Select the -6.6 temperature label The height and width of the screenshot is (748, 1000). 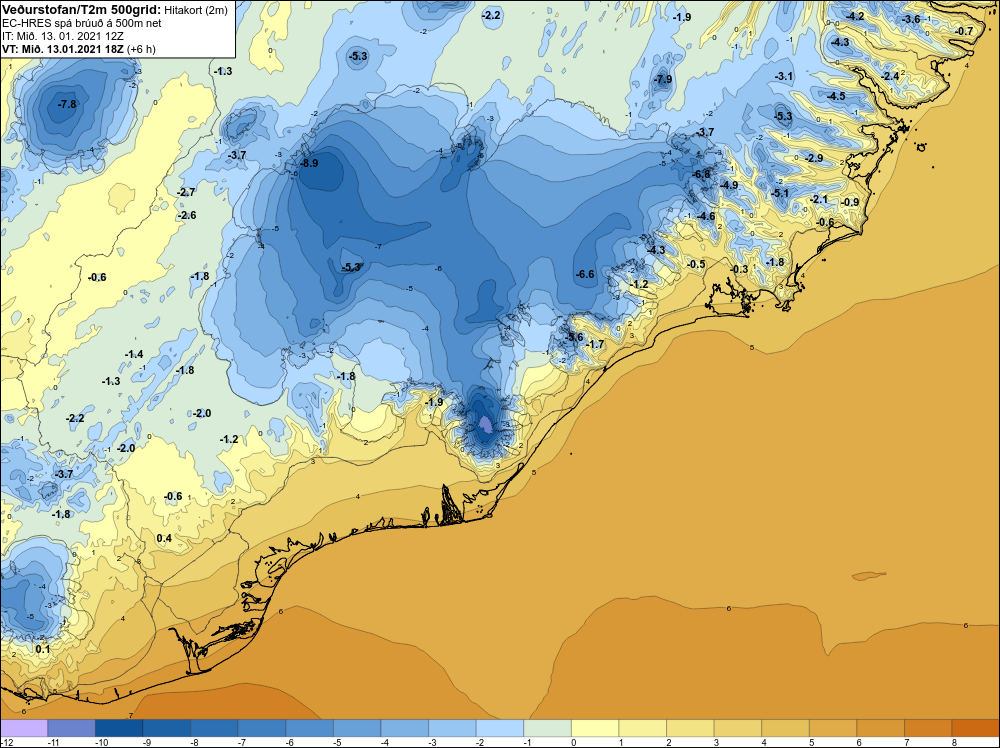[x=585, y=274]
